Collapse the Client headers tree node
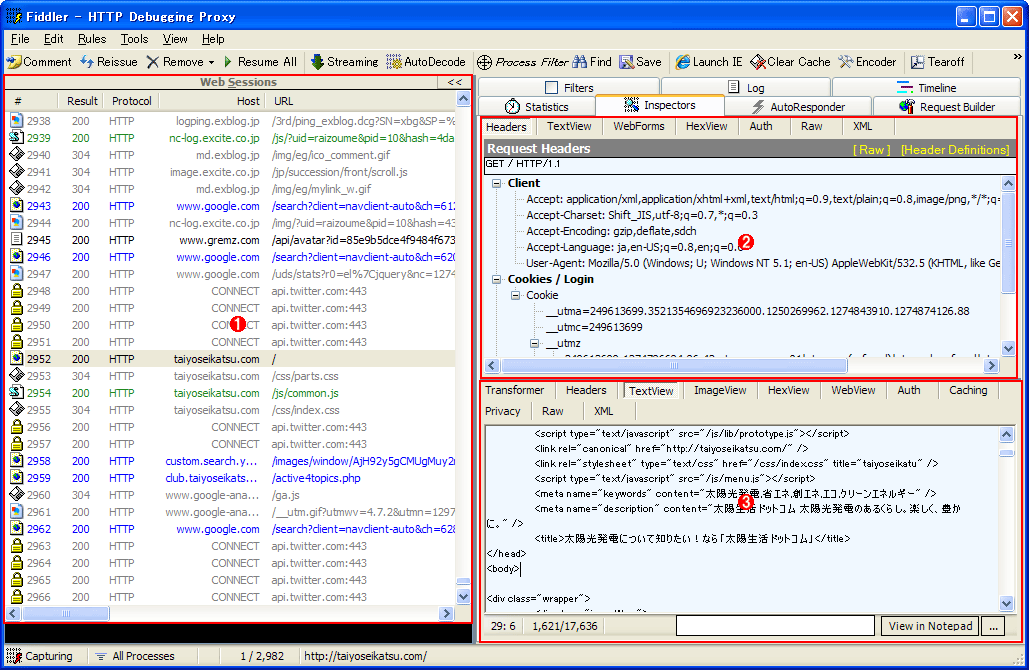This screenshot has height=670, width=1029. tap(497, 184)
